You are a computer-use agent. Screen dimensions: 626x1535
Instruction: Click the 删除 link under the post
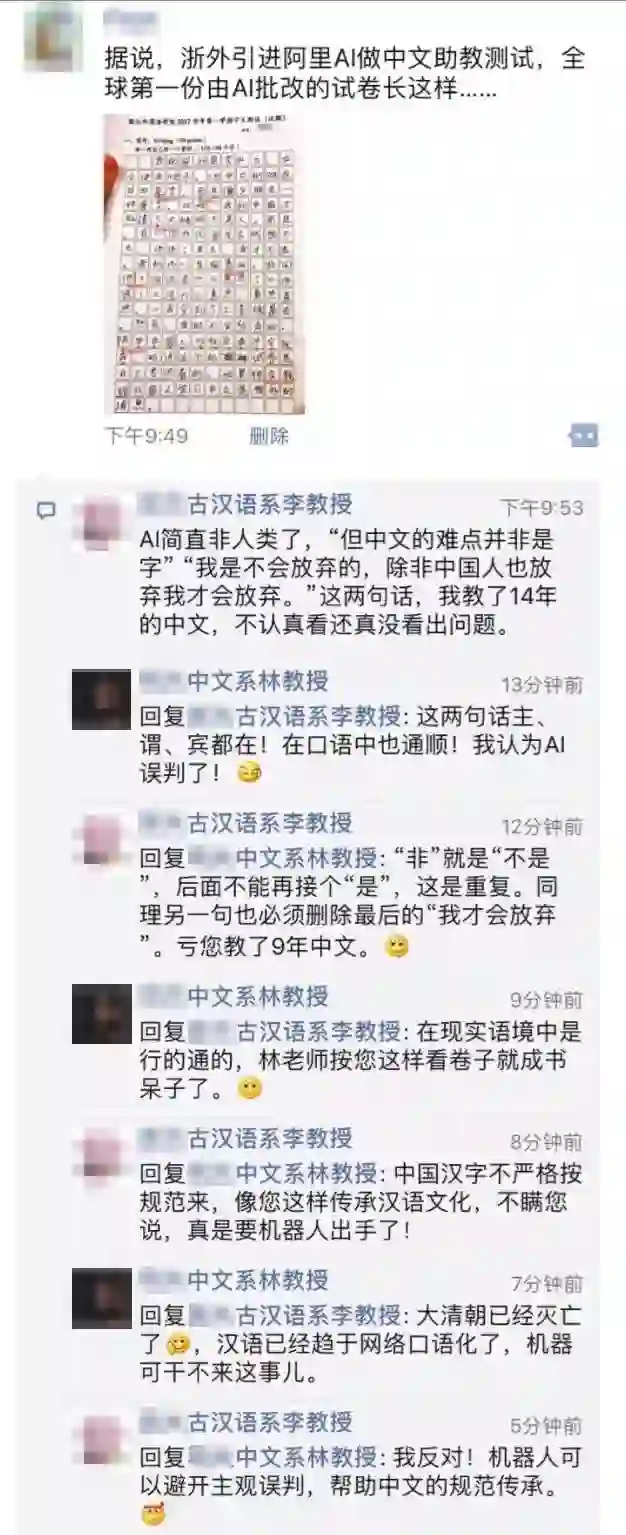pyautogui.click(x=268, y=436)
